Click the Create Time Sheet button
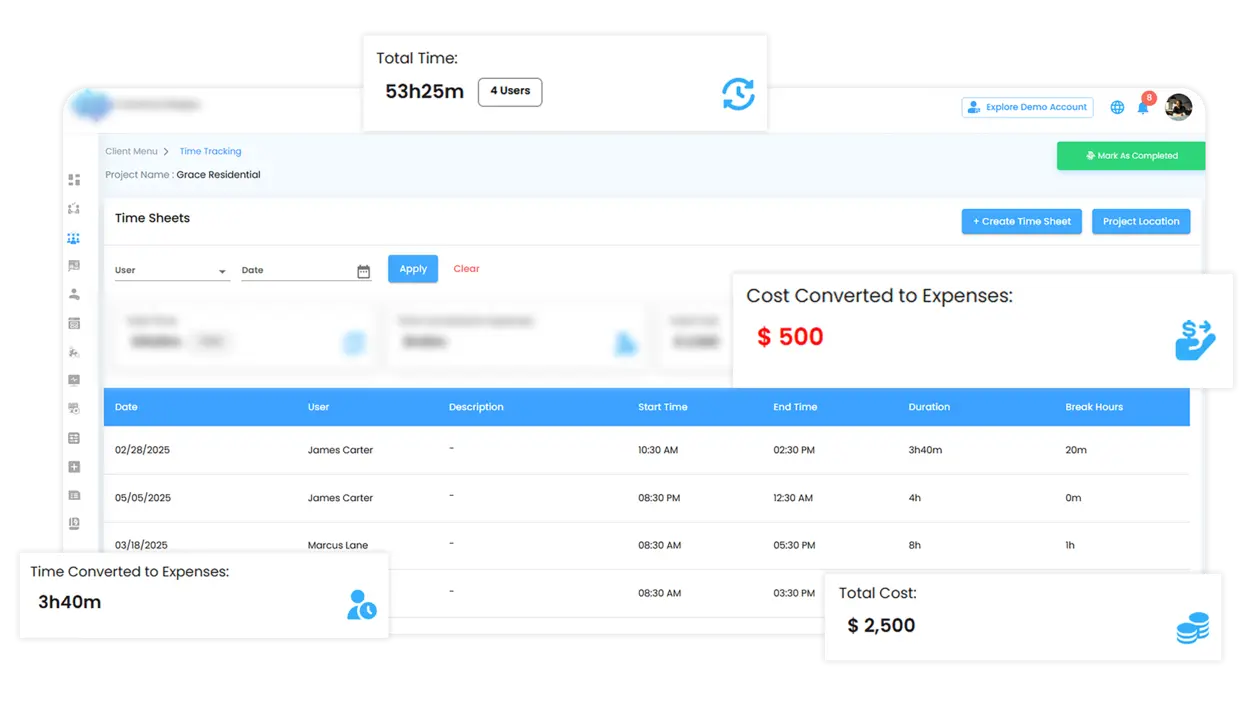1260x709 pixels. (1021, 222)
